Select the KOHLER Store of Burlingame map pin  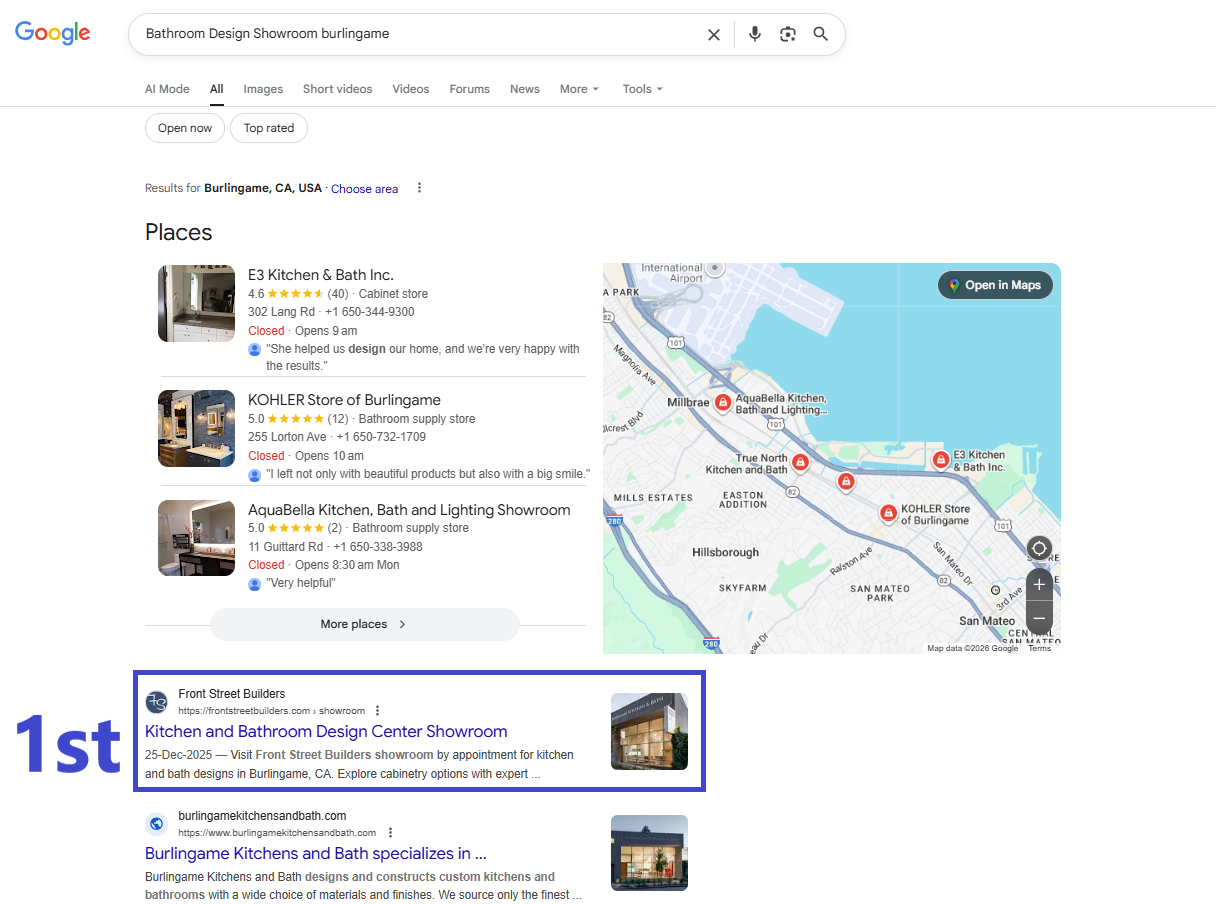[888, 513]
